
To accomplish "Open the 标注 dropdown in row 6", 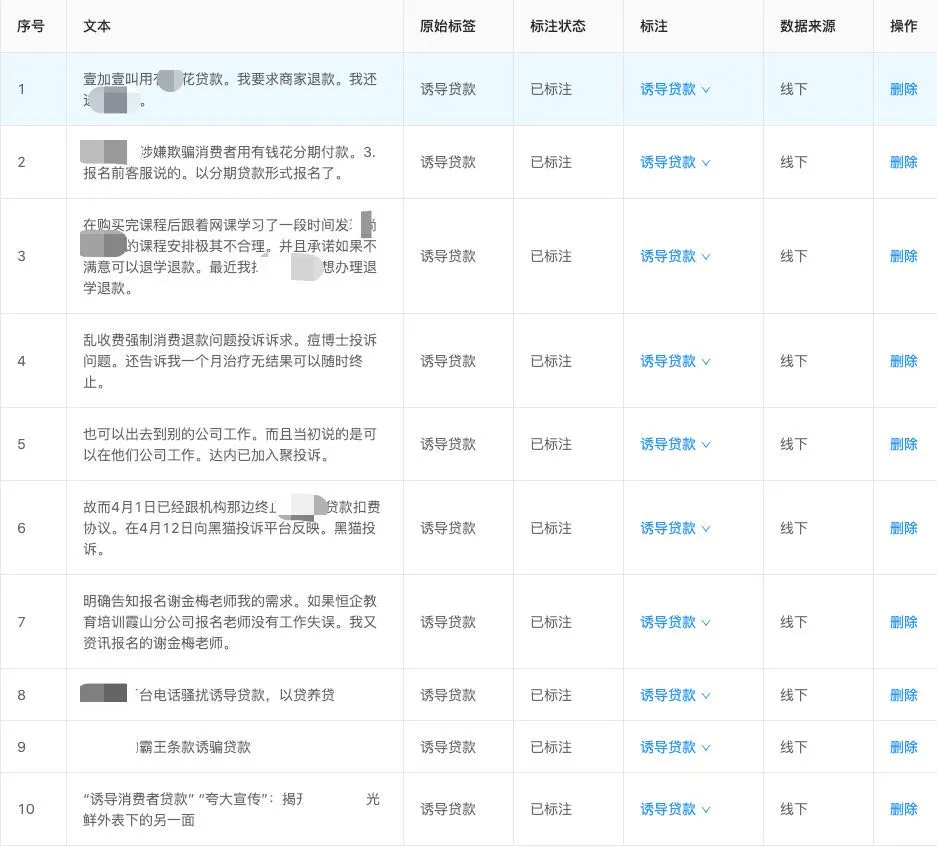I will [x=675, y=528].
